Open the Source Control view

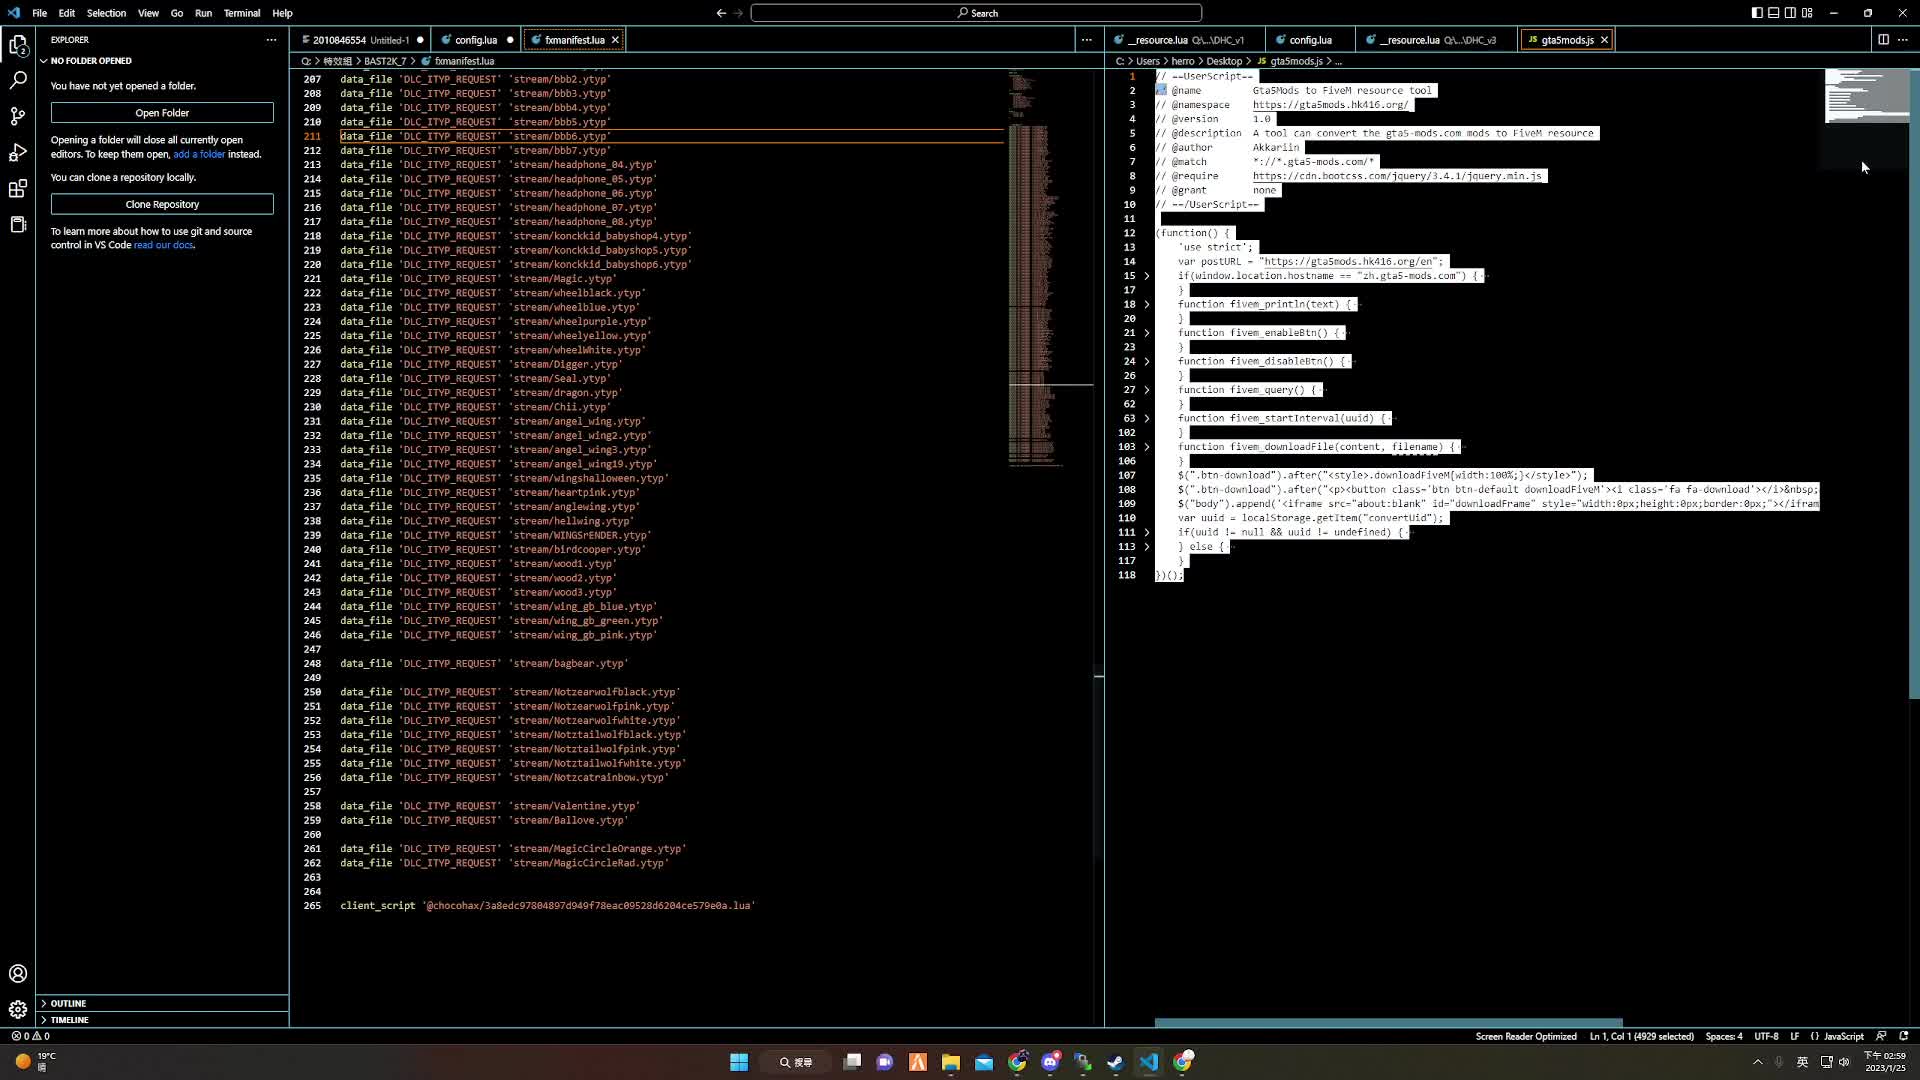[18, 116]
